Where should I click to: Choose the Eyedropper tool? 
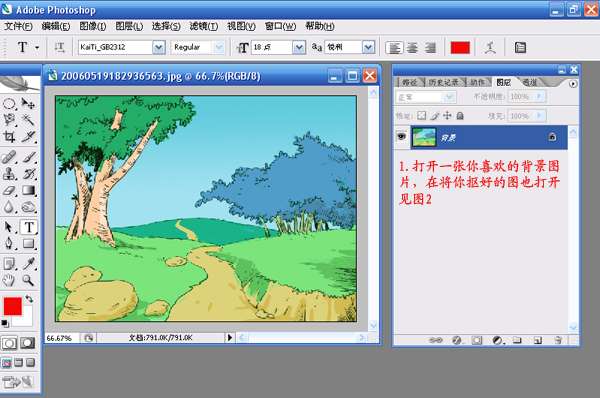pyautogui.click(x=28, y=264)
